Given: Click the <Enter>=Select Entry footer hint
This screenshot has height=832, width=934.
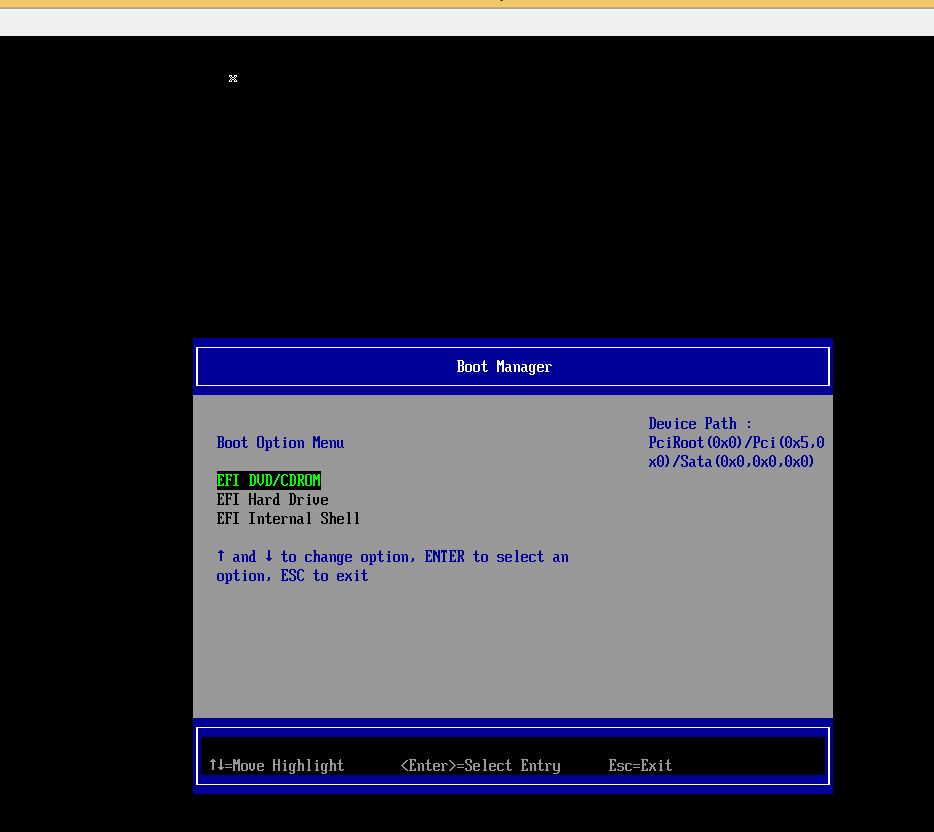Looking at the screenshot, I should click(x=480, y=765).
